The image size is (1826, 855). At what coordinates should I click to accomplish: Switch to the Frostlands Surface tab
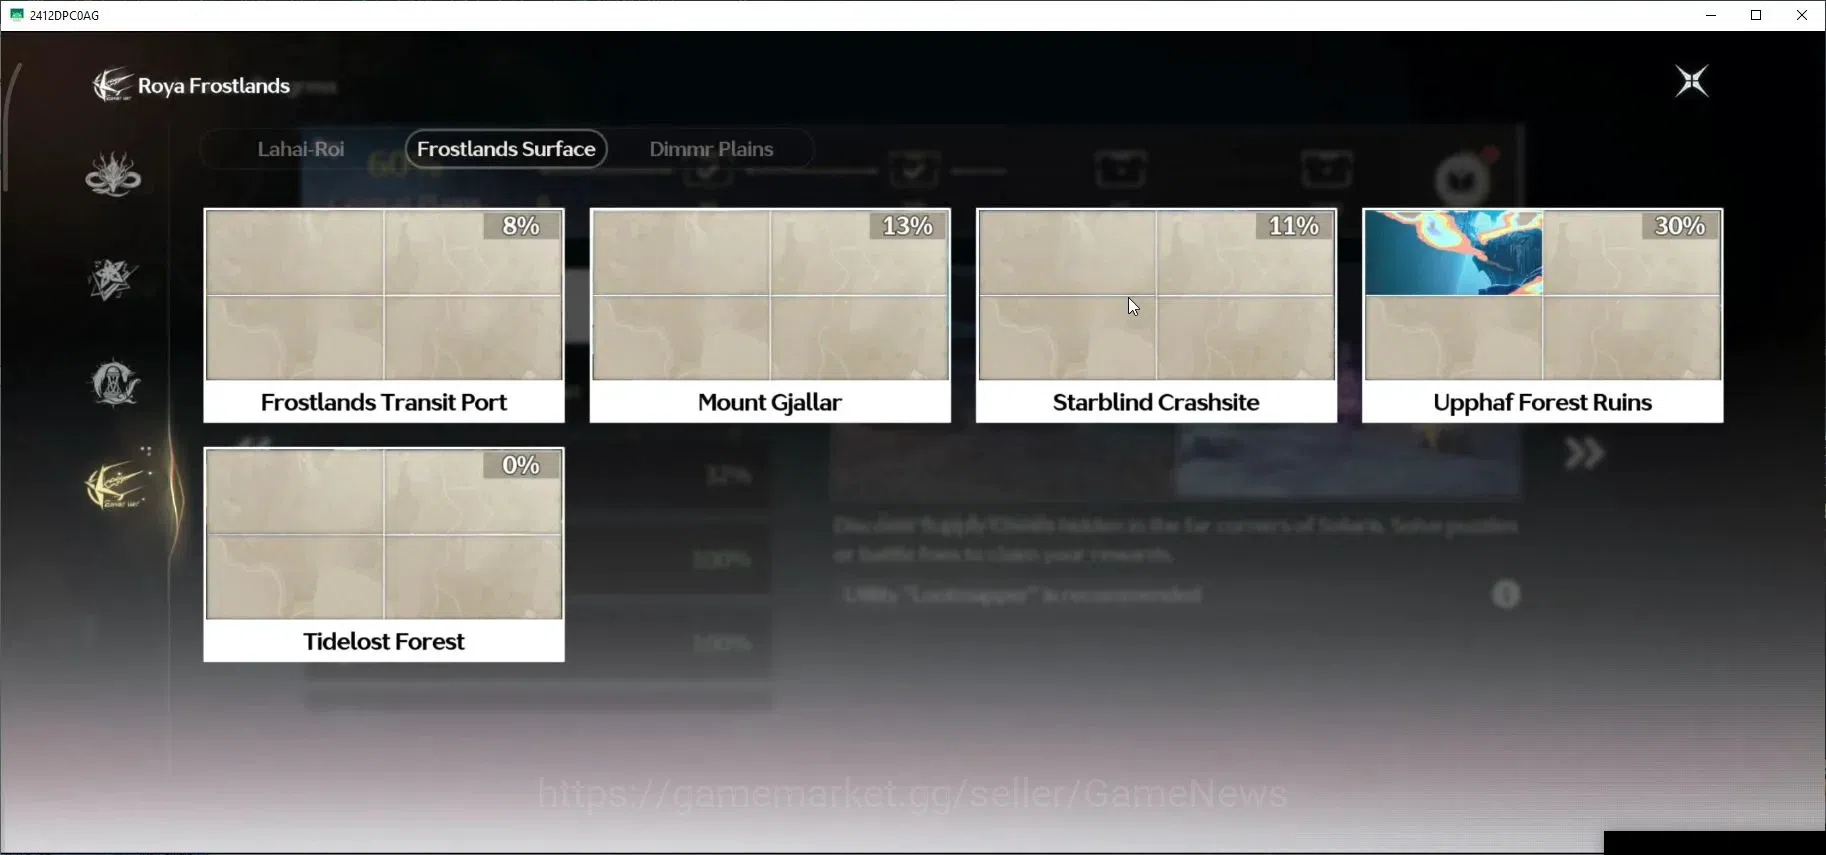506,149
